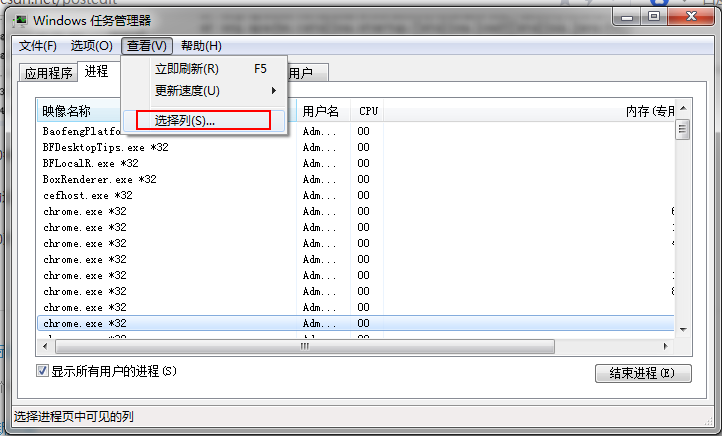Click the vertical scrollbar down arrow
The width and height of the screenshot is (722, 436).
pos(683,330)
